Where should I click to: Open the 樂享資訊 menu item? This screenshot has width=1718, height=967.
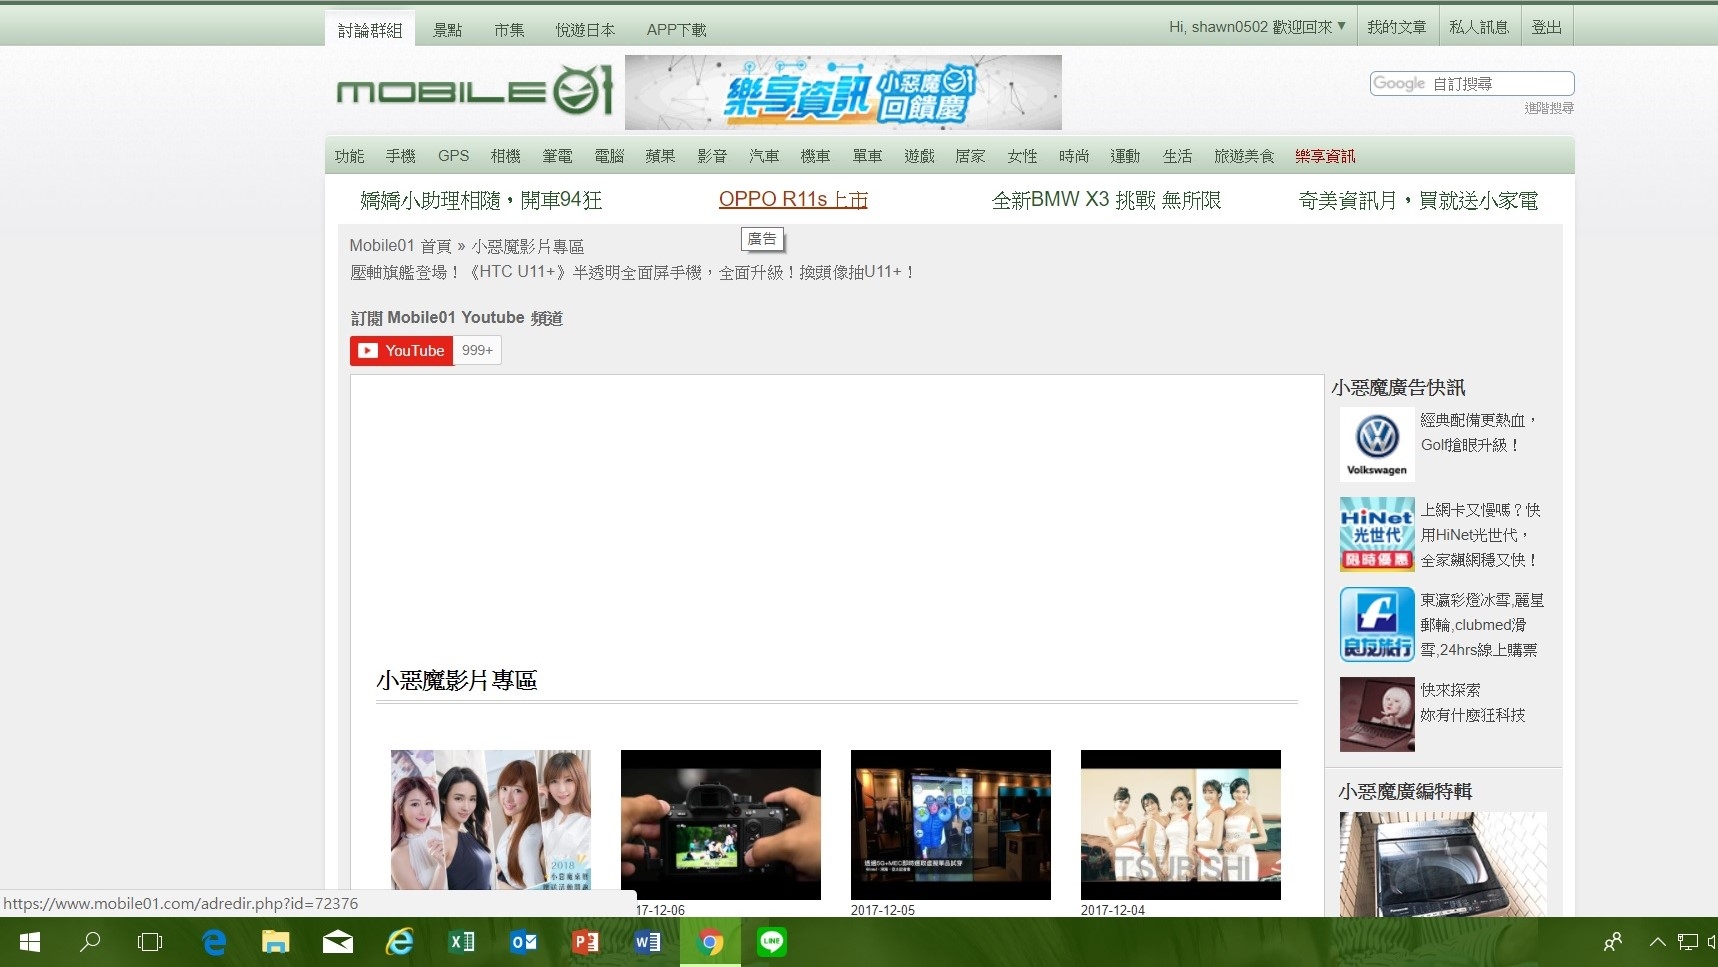coord(1325,156)
